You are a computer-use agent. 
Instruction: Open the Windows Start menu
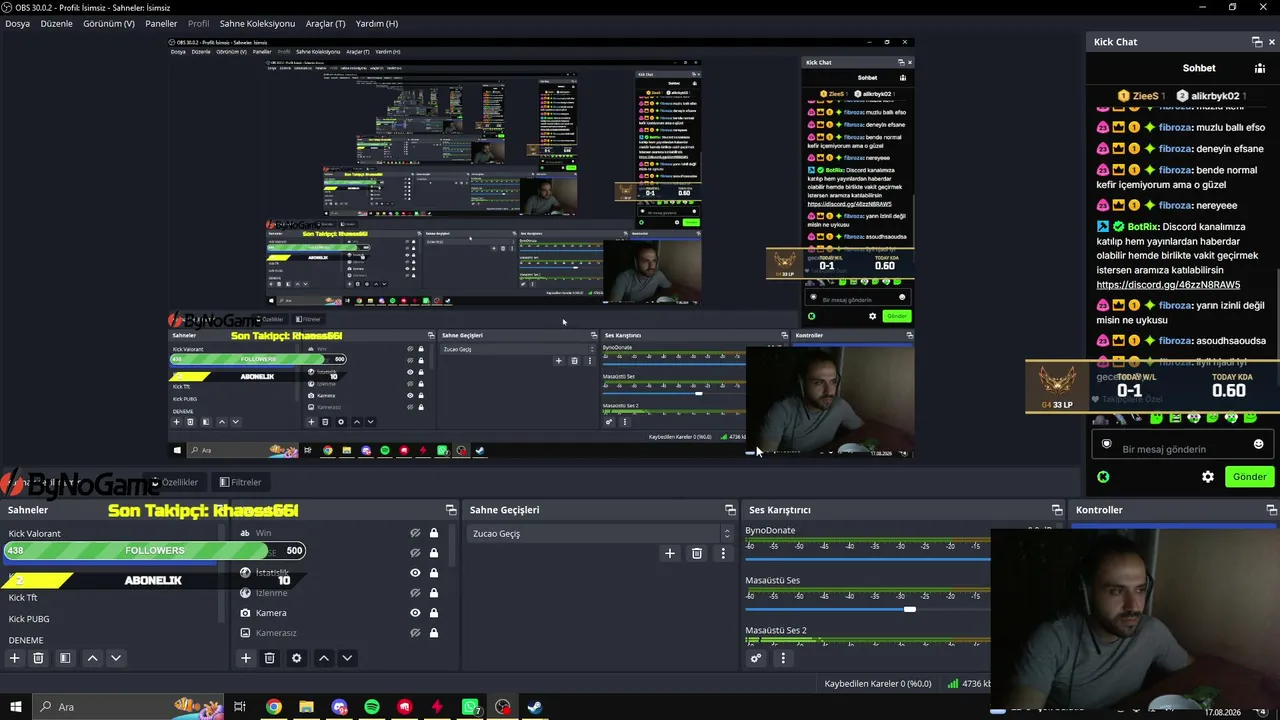(x=15, y=707)
